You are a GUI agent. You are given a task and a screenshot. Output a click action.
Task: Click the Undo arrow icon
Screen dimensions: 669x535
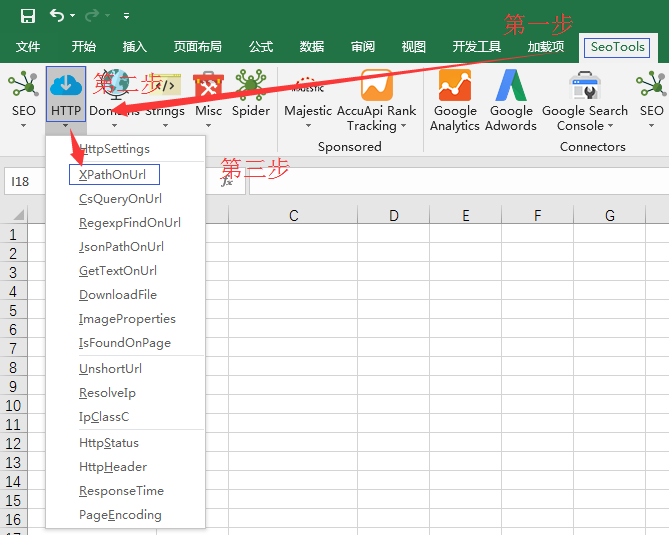(x=57, y=16)
